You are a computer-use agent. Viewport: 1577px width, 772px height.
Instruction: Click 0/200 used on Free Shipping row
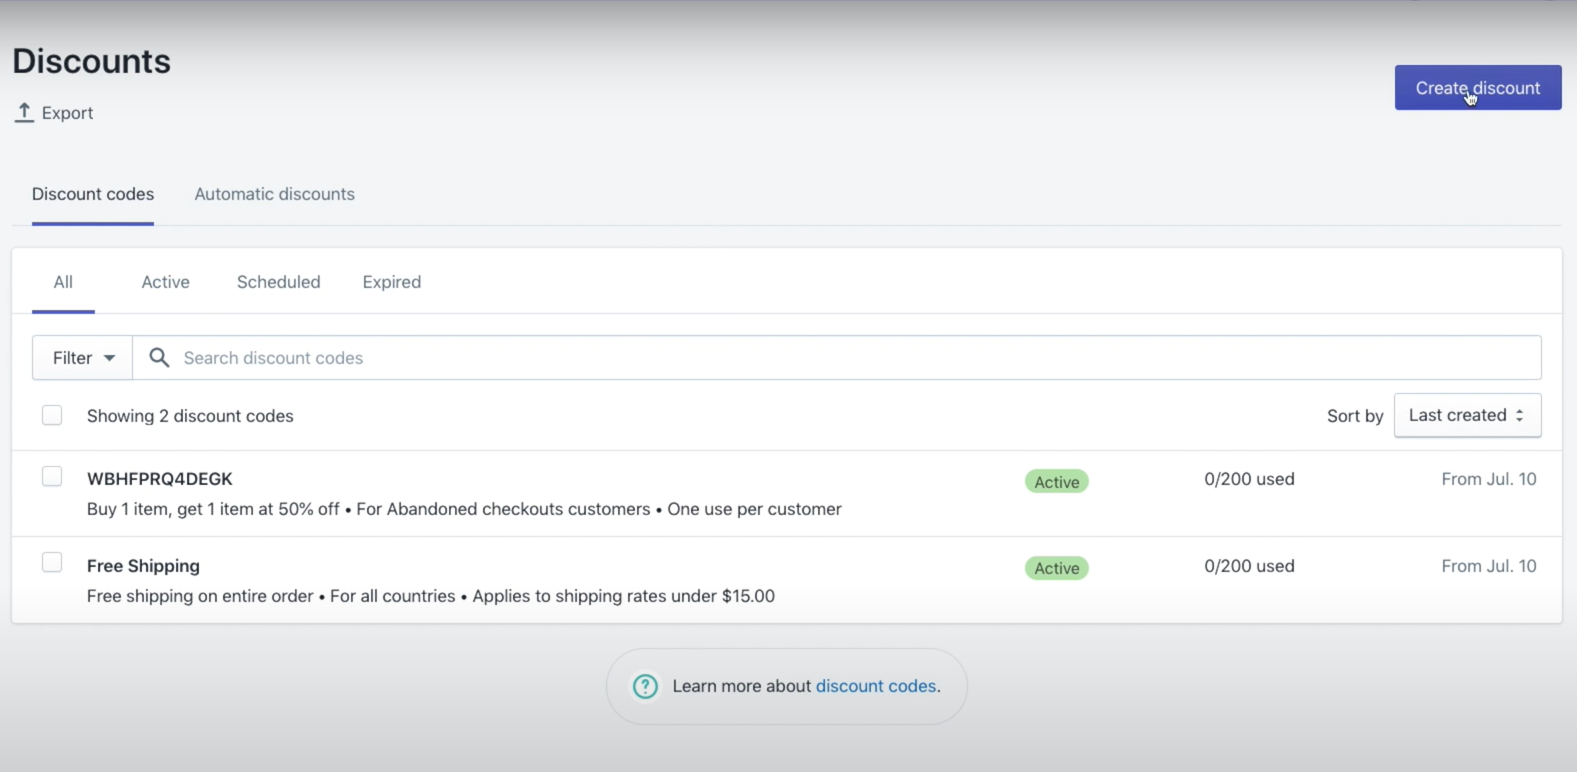coord(1250,566)
